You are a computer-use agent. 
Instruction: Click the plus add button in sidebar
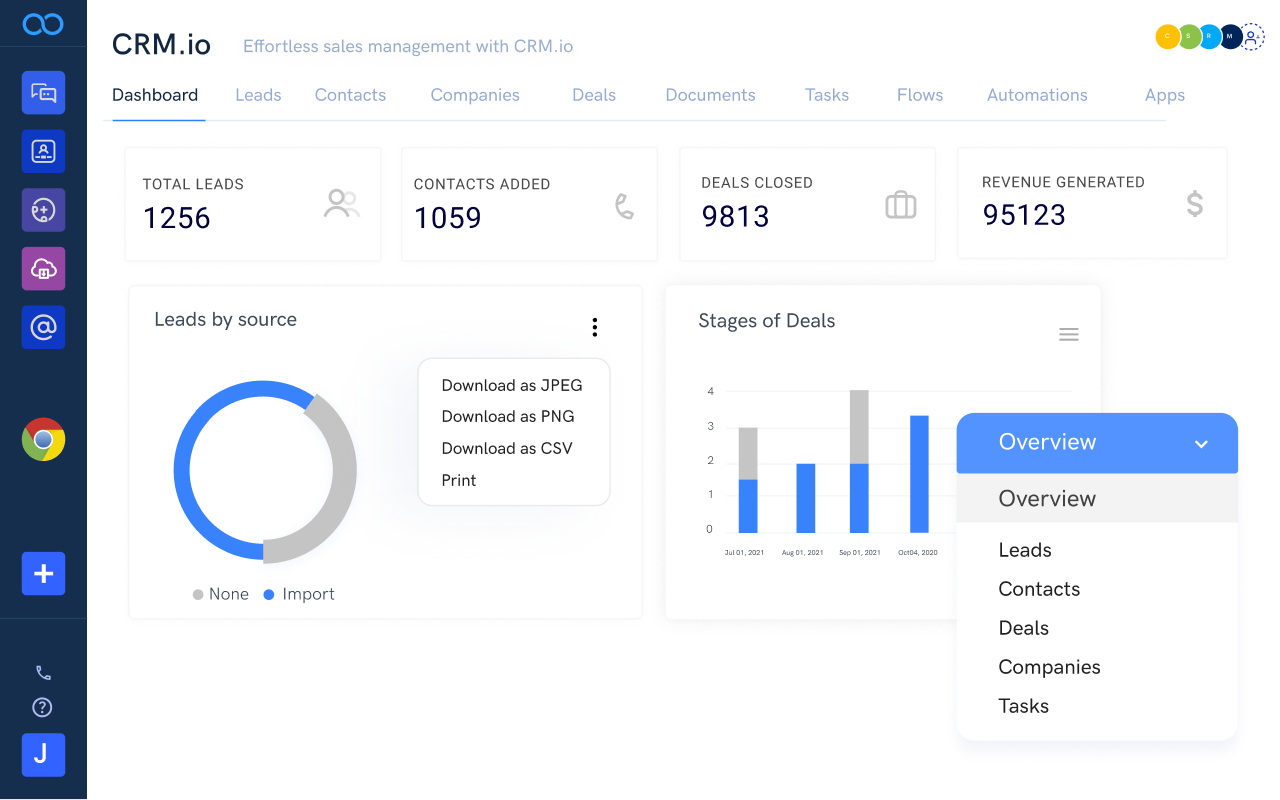click(43, 574)
